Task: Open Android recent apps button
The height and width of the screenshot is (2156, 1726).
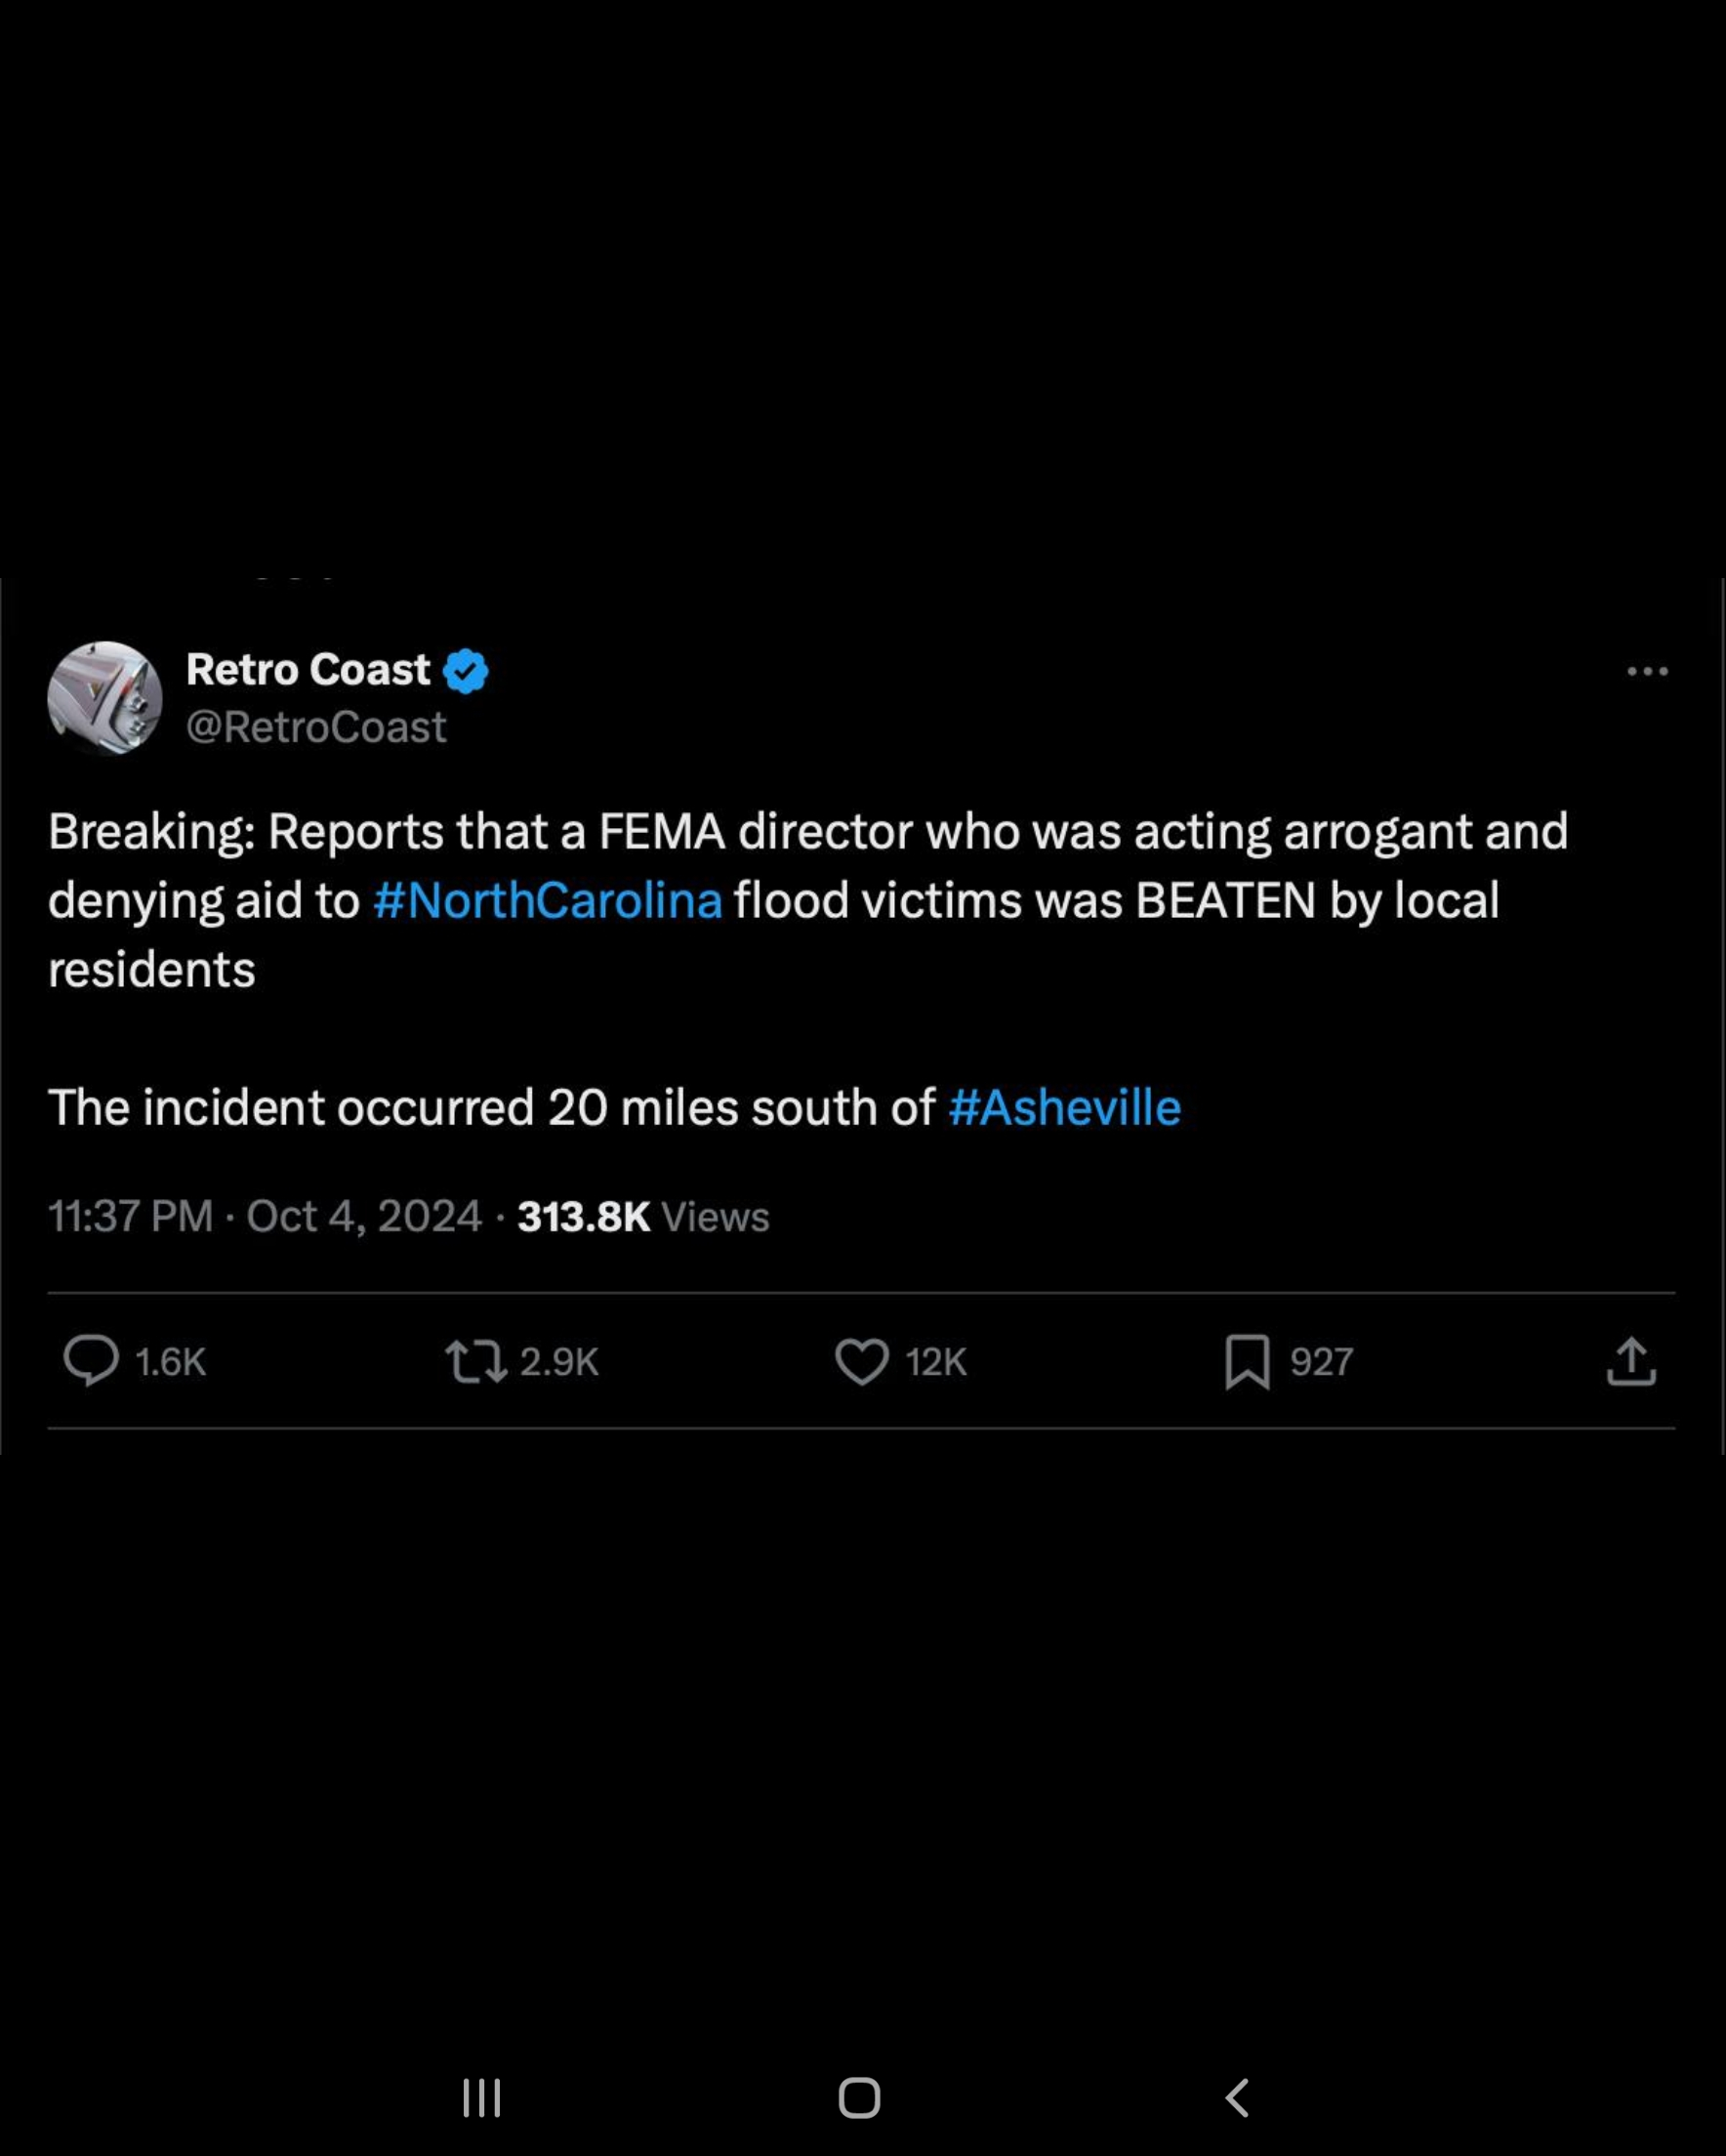Action: point(481,2097)
